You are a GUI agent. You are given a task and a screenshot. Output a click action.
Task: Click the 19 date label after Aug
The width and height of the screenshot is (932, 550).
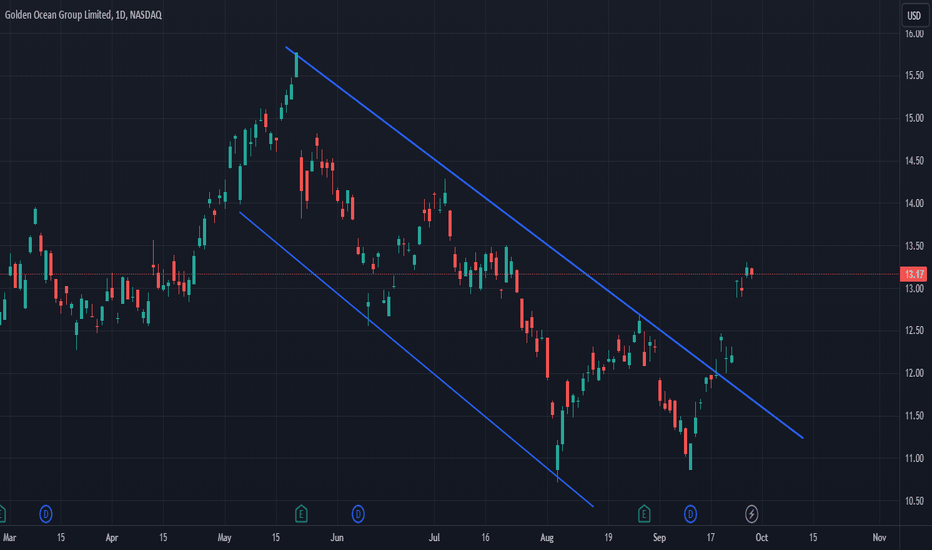tap(608, 538)
